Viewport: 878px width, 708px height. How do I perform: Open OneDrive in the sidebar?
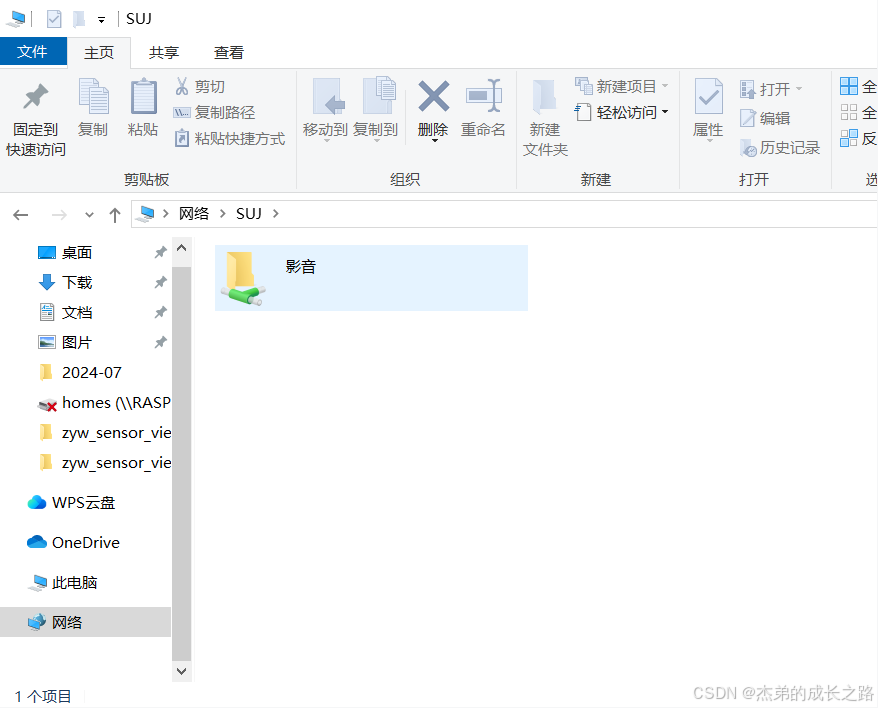[86, 542]
